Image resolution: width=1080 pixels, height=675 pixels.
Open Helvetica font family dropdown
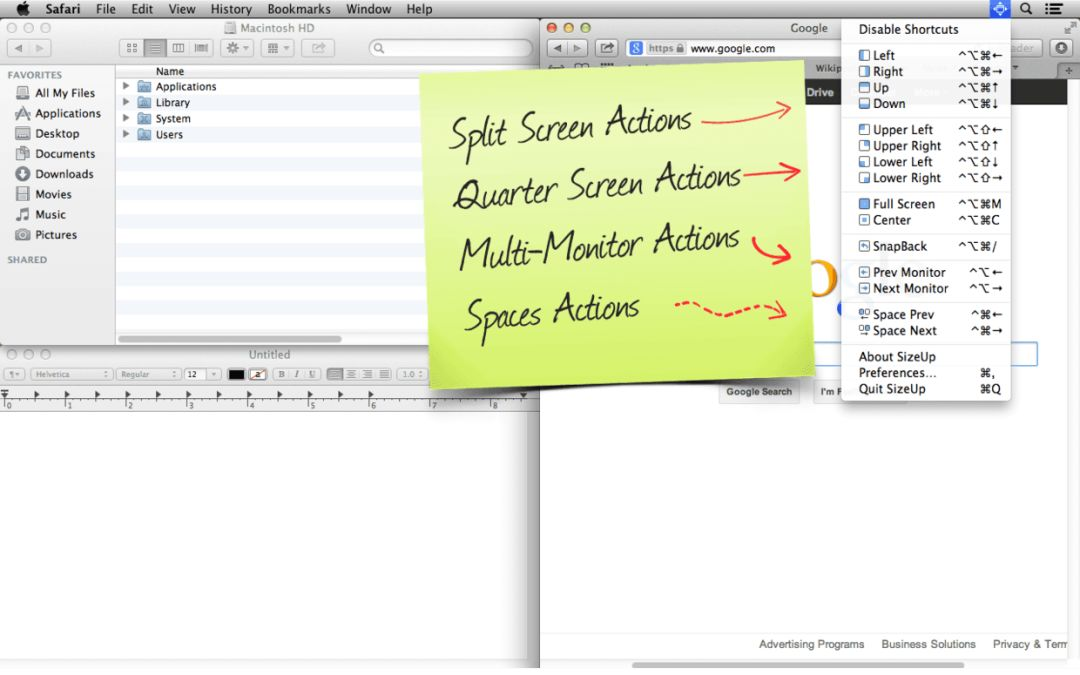[x=71, y=374]
